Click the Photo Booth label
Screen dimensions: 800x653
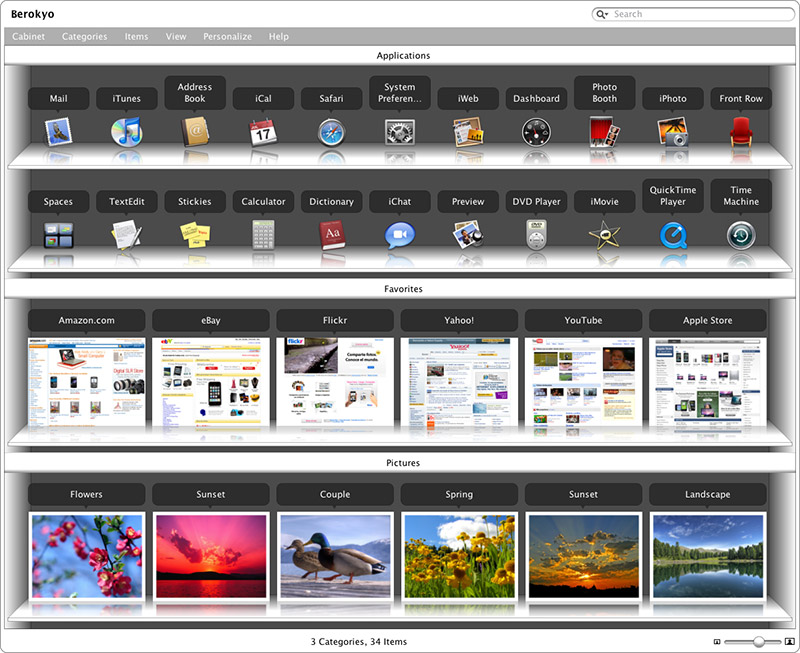[x=605, y=93]
